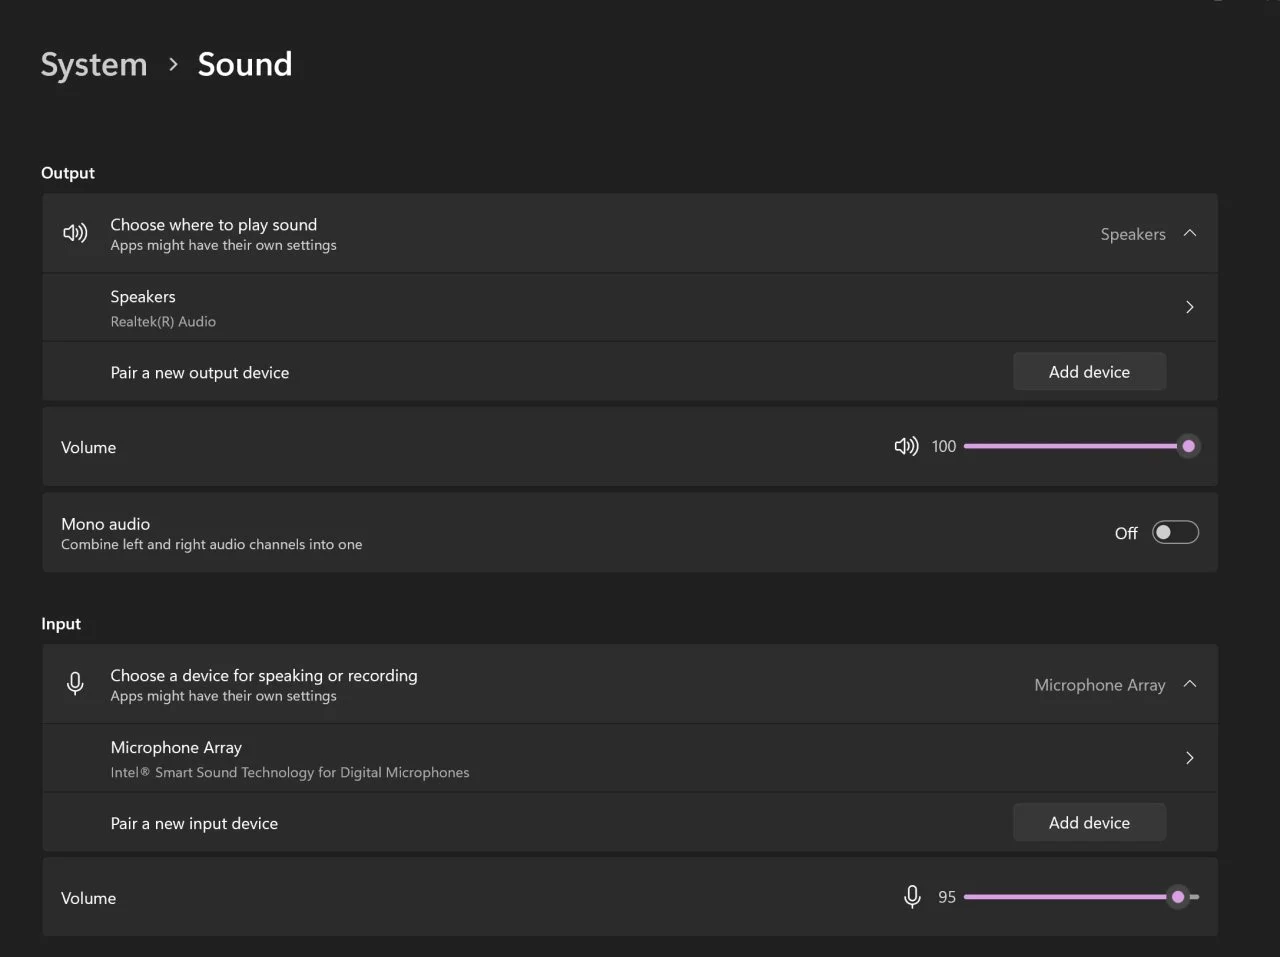This screenshot has height=957, width=1280.
Task: Click the input volume value 95
Action: 947,898
